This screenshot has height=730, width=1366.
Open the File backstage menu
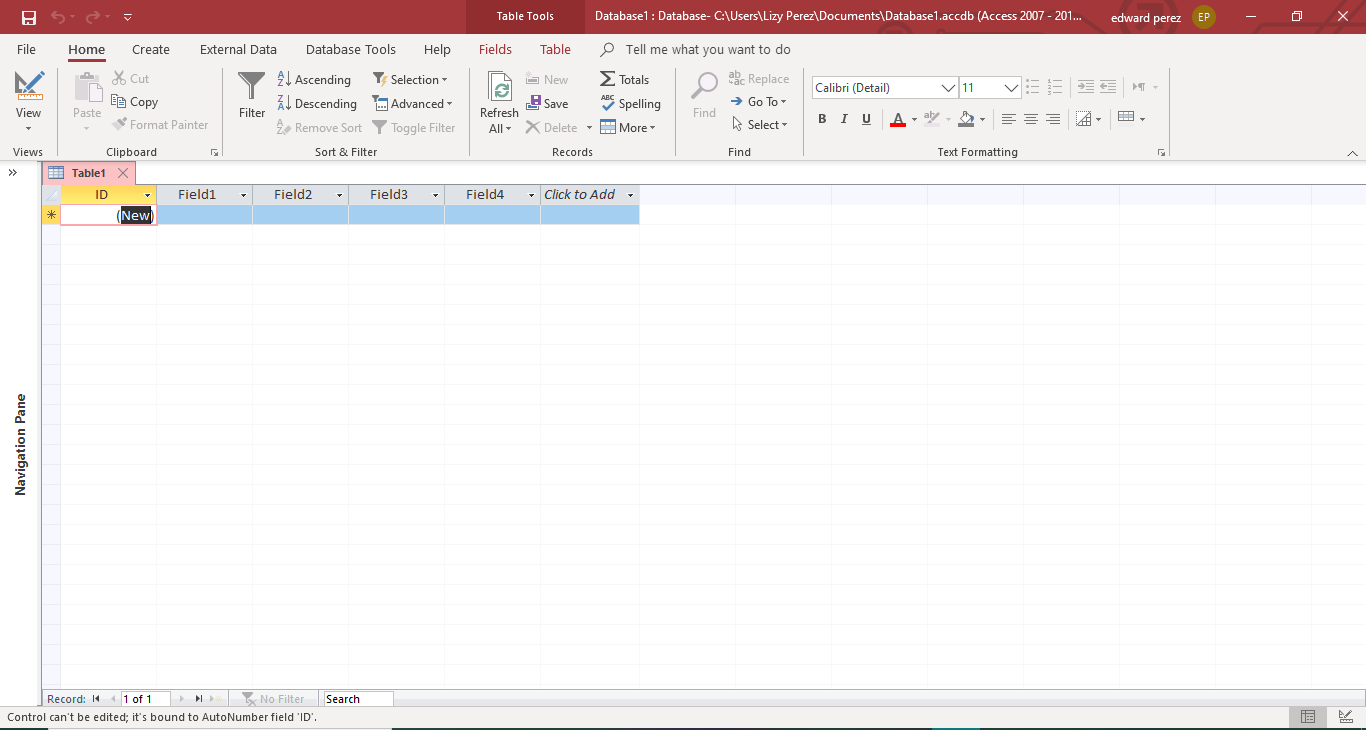click(26, 49)
